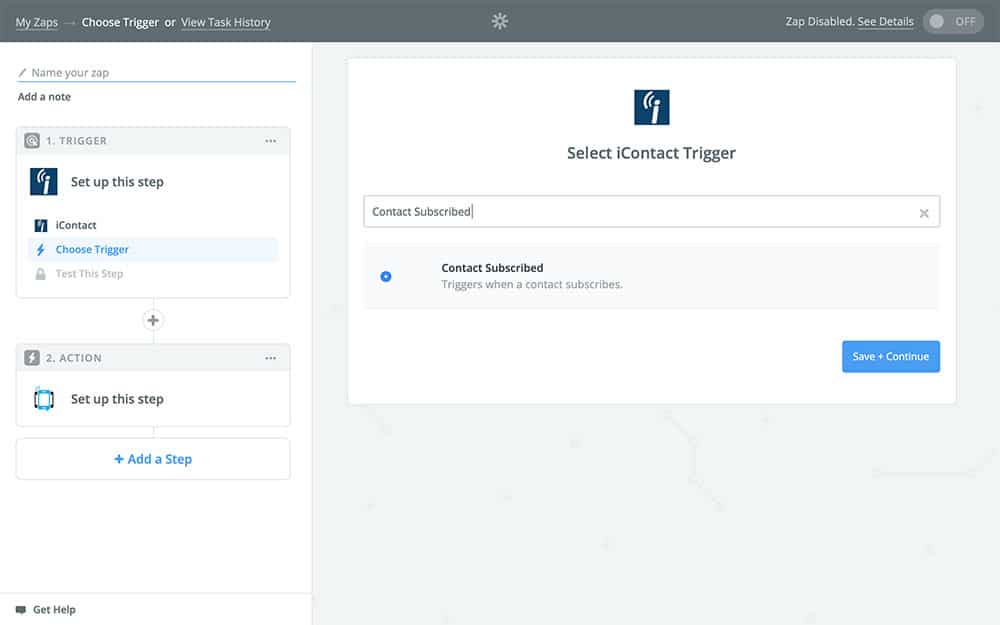The image size is (1000, 625).
Task: Click the Name your zap field
Action: (x=160, y=73)
